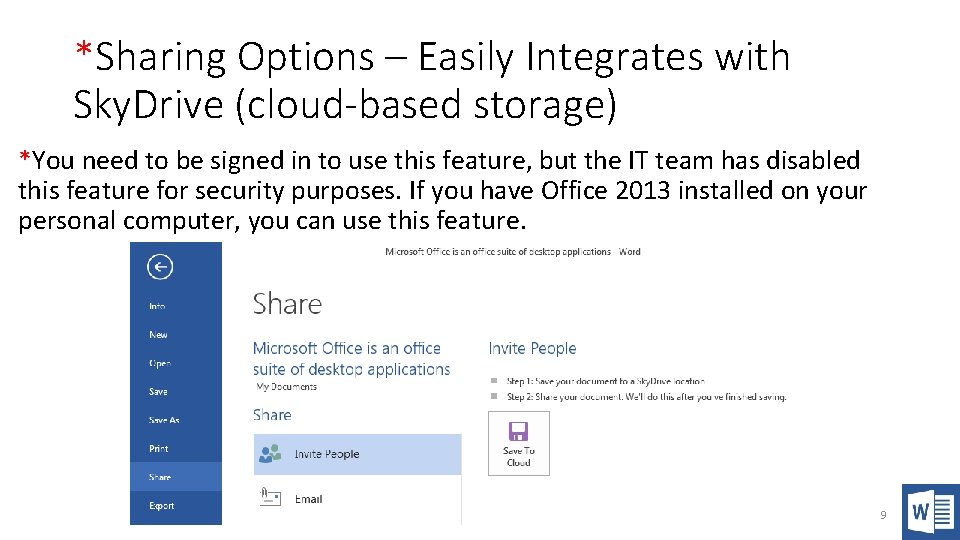Go to the Print page
The height and width of the screenshot is (540, 960).
click(x=158, y=449)
